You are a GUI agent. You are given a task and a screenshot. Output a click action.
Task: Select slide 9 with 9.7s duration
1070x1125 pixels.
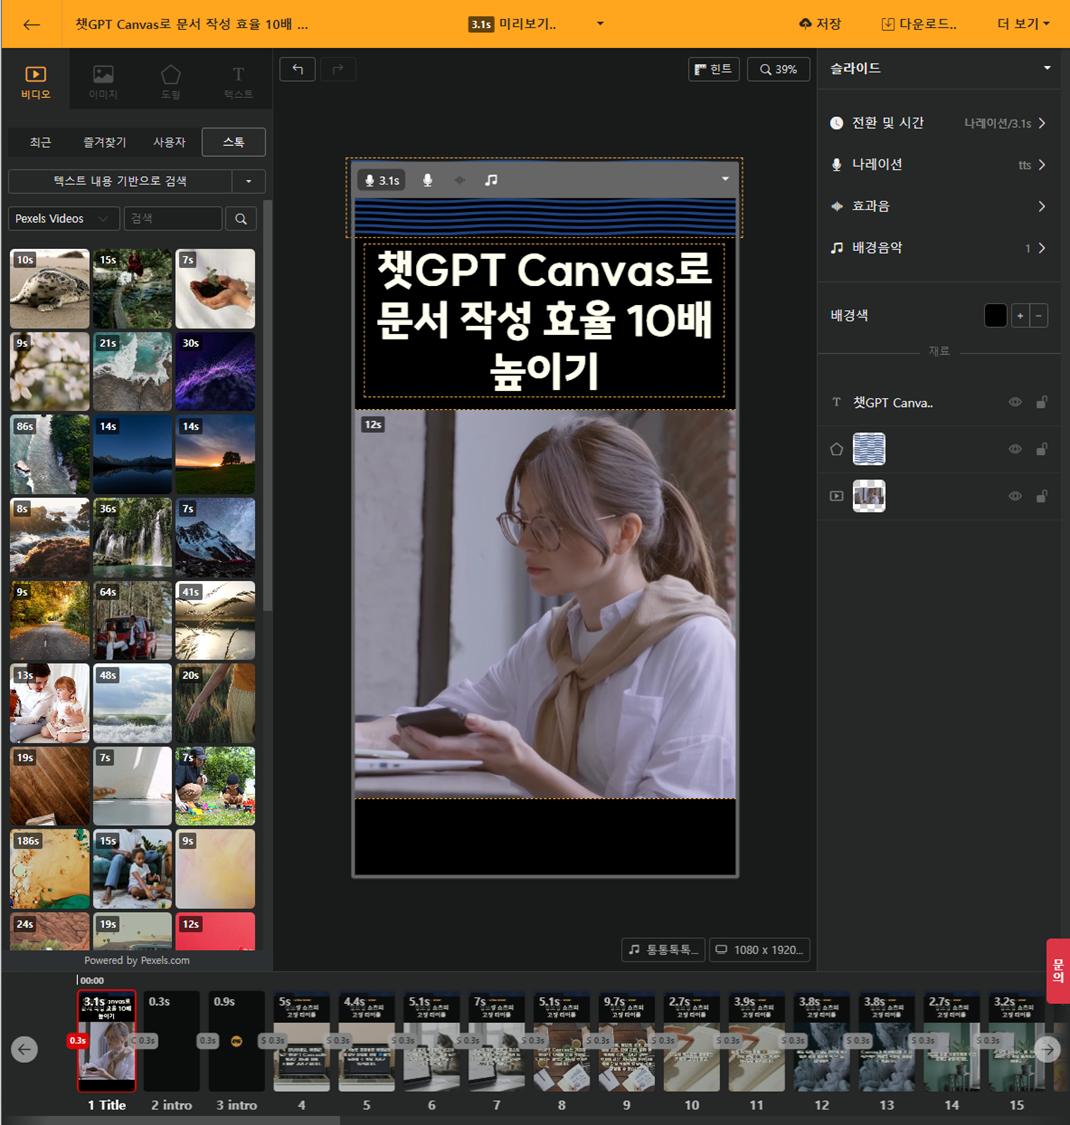626,1042
